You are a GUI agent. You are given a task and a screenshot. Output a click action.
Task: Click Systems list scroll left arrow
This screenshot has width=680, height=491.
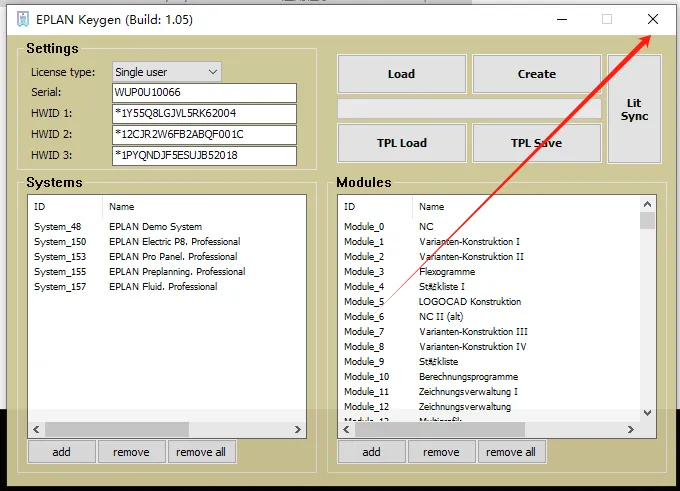pos(36,429)
